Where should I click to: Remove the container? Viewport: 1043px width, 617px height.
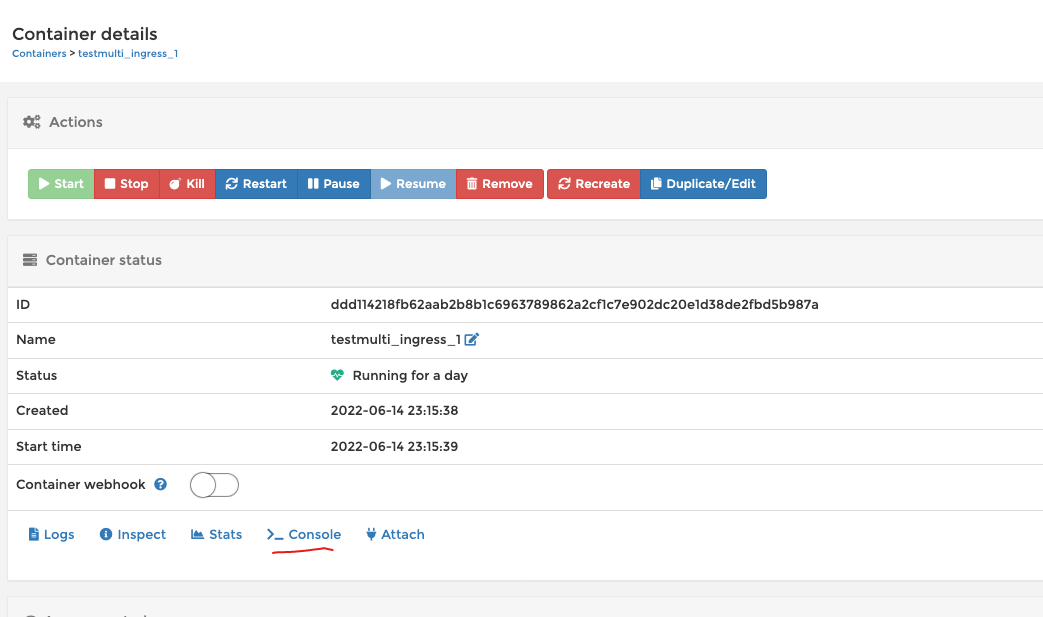(x=499, y=184)
